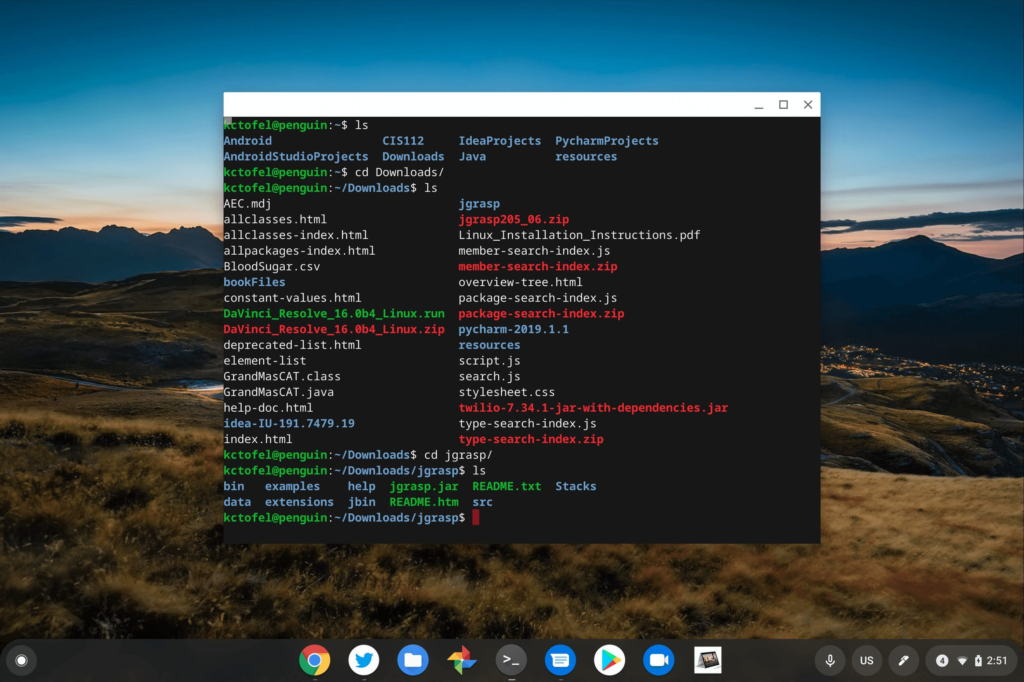Click the red terminal cursor block
1024x682 pixels.
pos(475,517)
